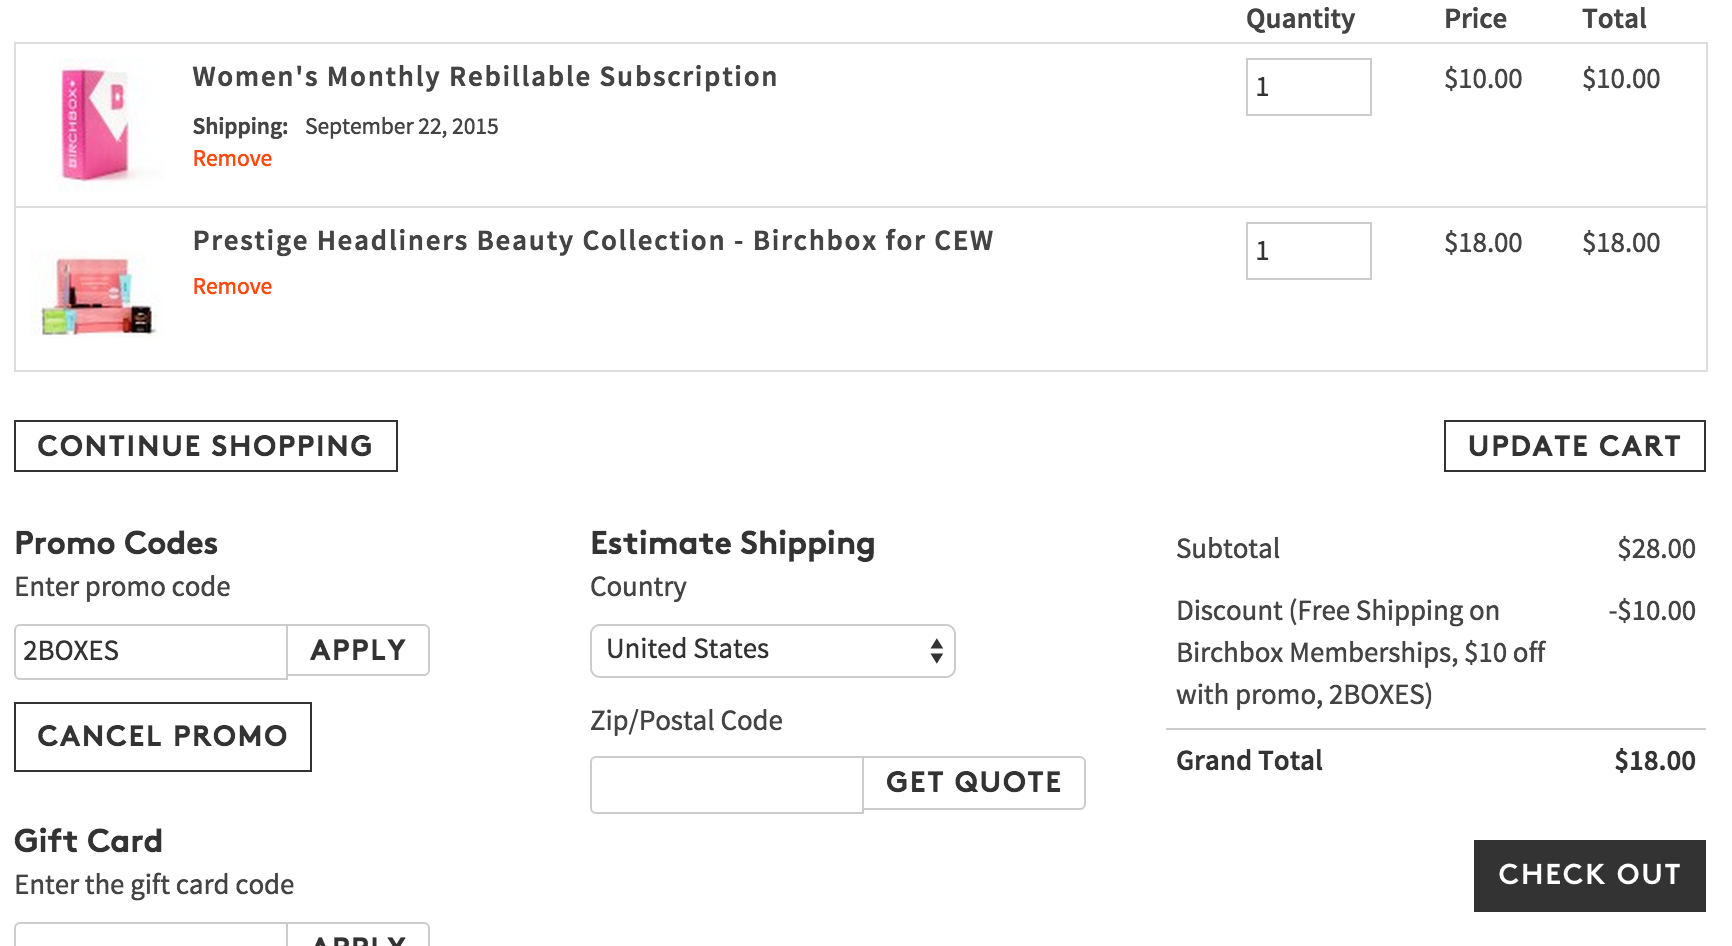Get a shipping quote
This screenshot has height=946, width=1732.
point(974,783)
